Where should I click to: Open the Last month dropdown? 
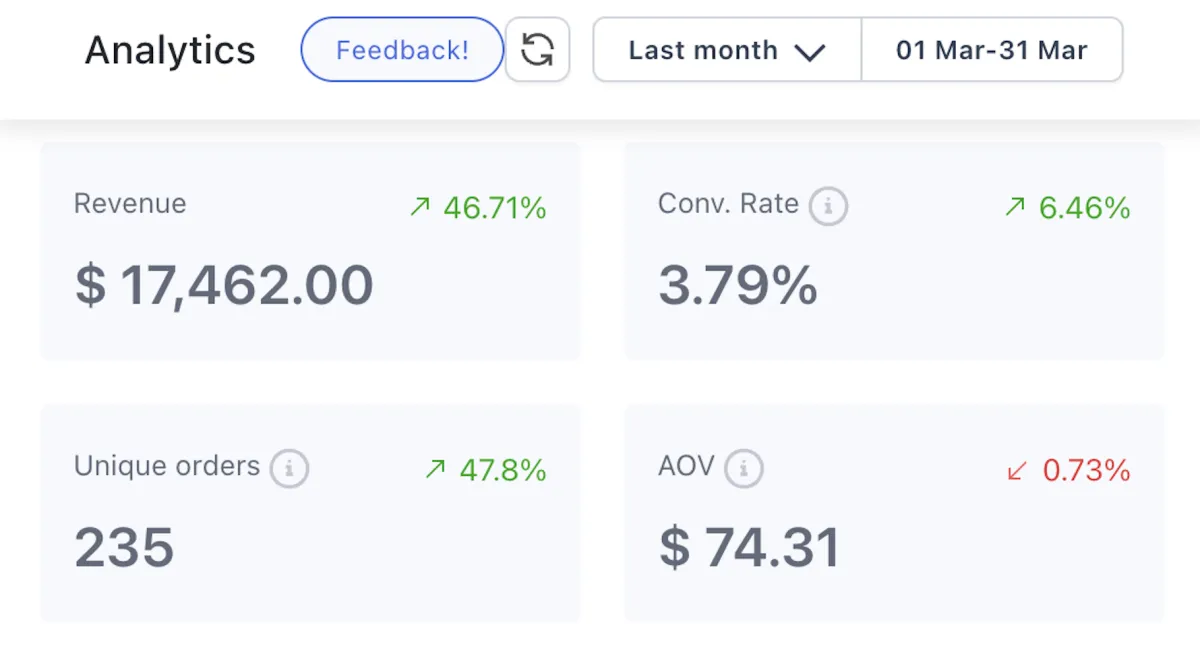point(726,50)
